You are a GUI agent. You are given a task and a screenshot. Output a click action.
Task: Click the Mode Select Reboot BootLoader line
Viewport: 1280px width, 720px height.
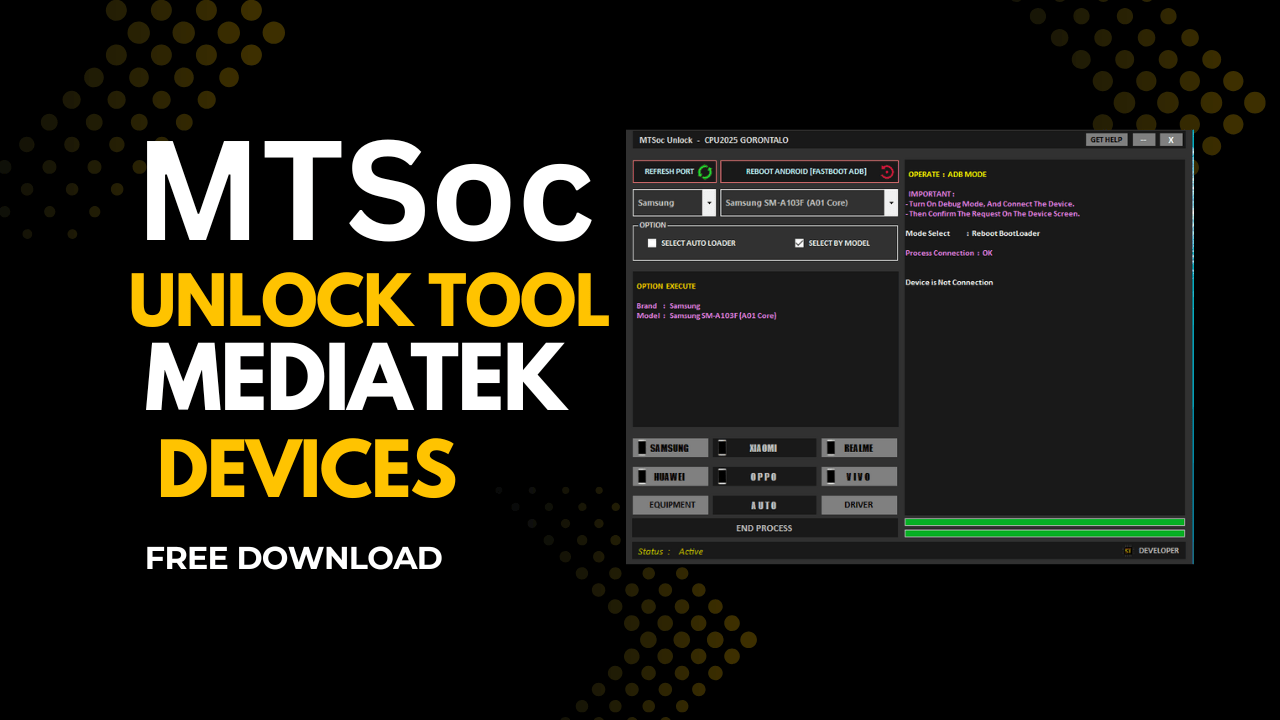972,233
